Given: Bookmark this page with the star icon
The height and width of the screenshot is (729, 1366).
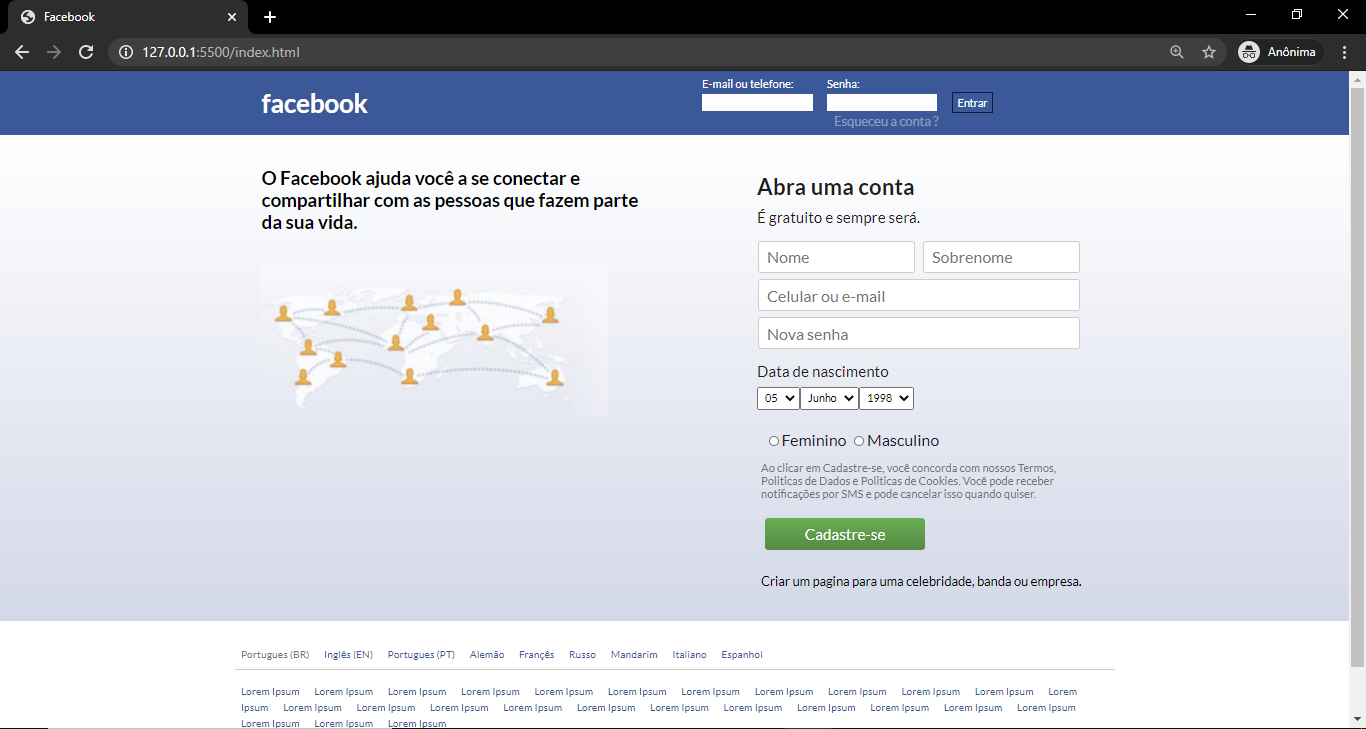Looking at the screenshot, I should (1209, 51).
